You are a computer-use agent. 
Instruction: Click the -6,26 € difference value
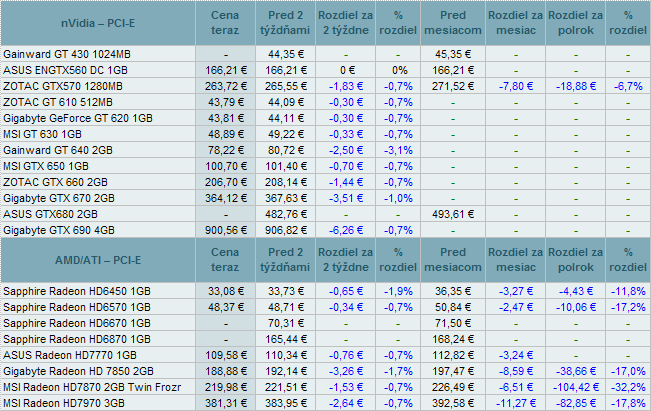point(346,230)
